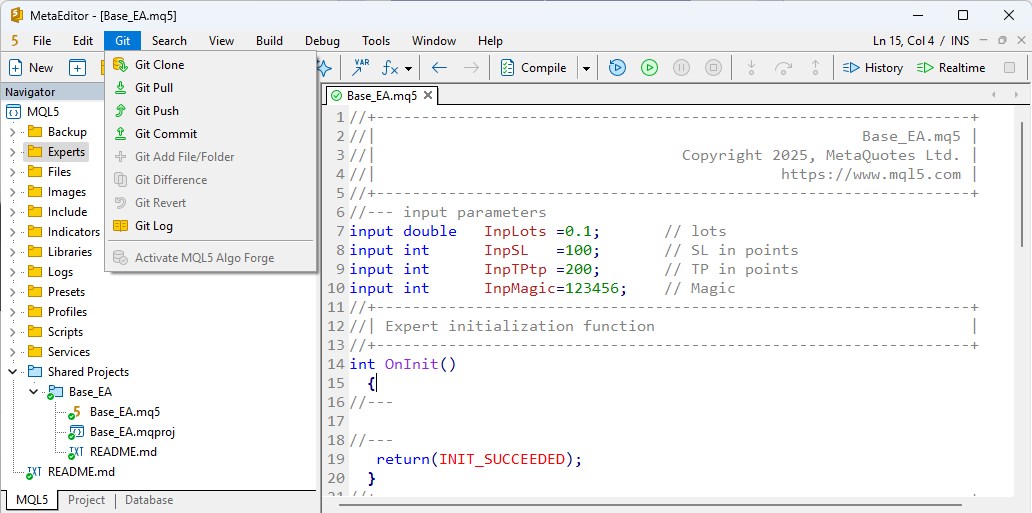Click the Compile checklist icon
Viewport: 1032px width, 513px height.
tap(507, 68)
